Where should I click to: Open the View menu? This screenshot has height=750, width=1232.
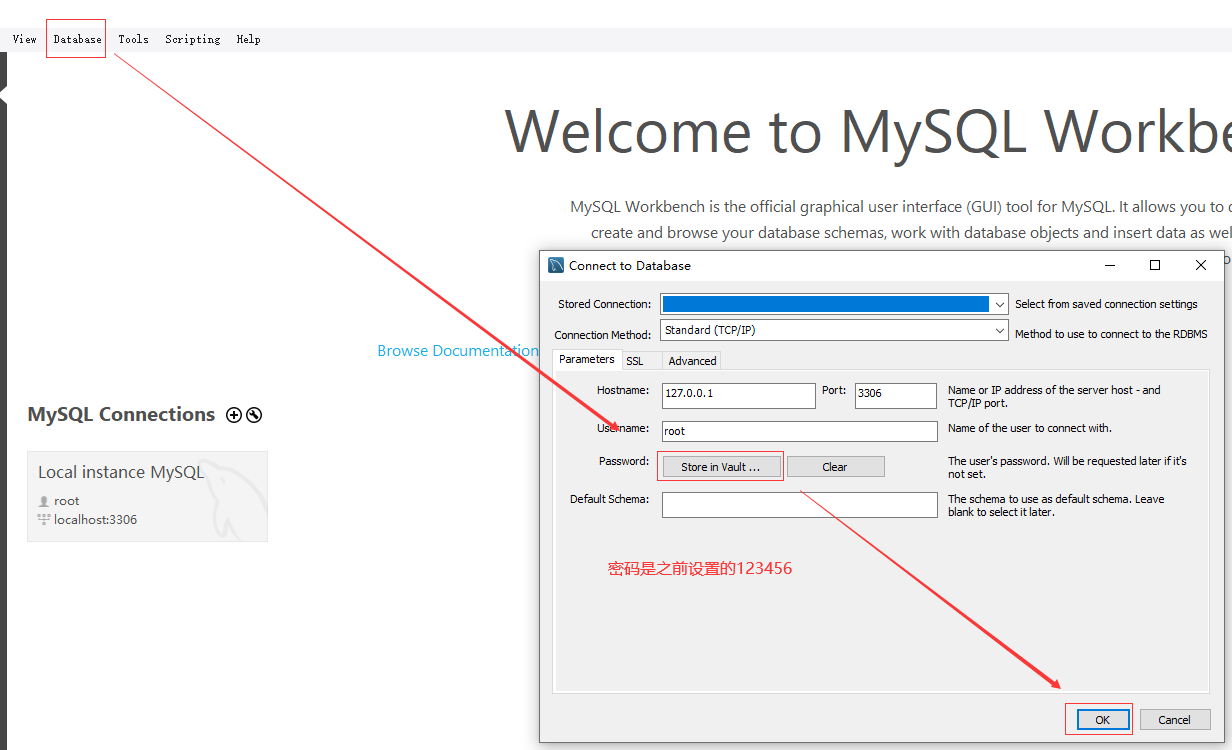[24, 39]
